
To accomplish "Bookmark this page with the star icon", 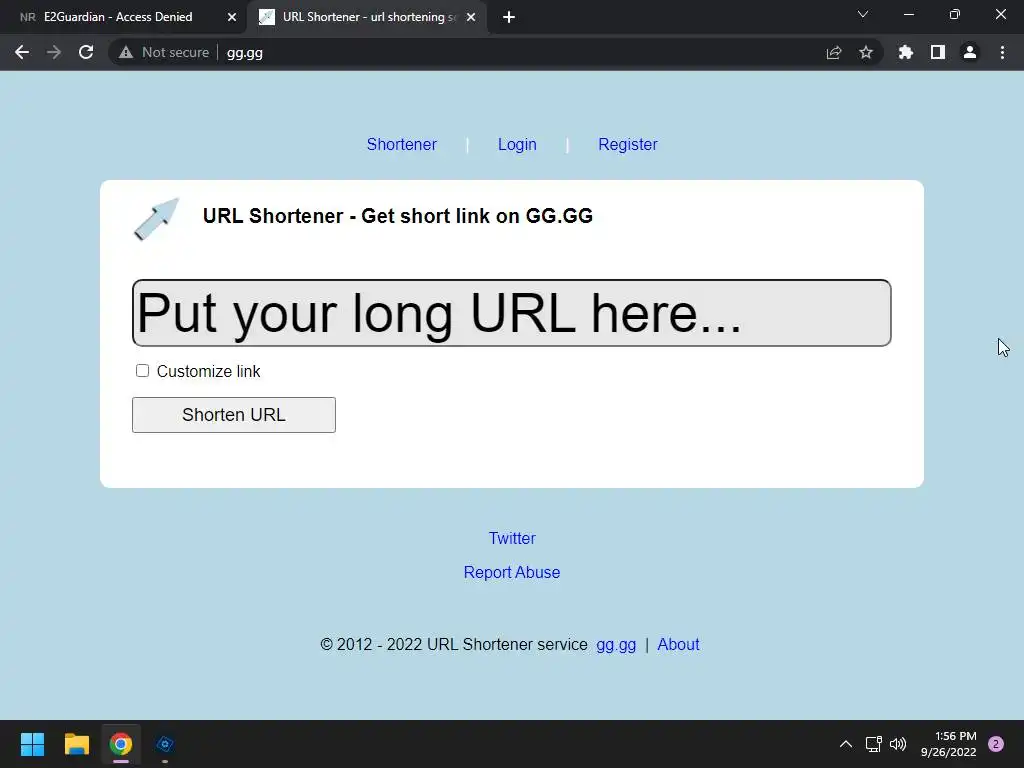I will coord(866,52).
